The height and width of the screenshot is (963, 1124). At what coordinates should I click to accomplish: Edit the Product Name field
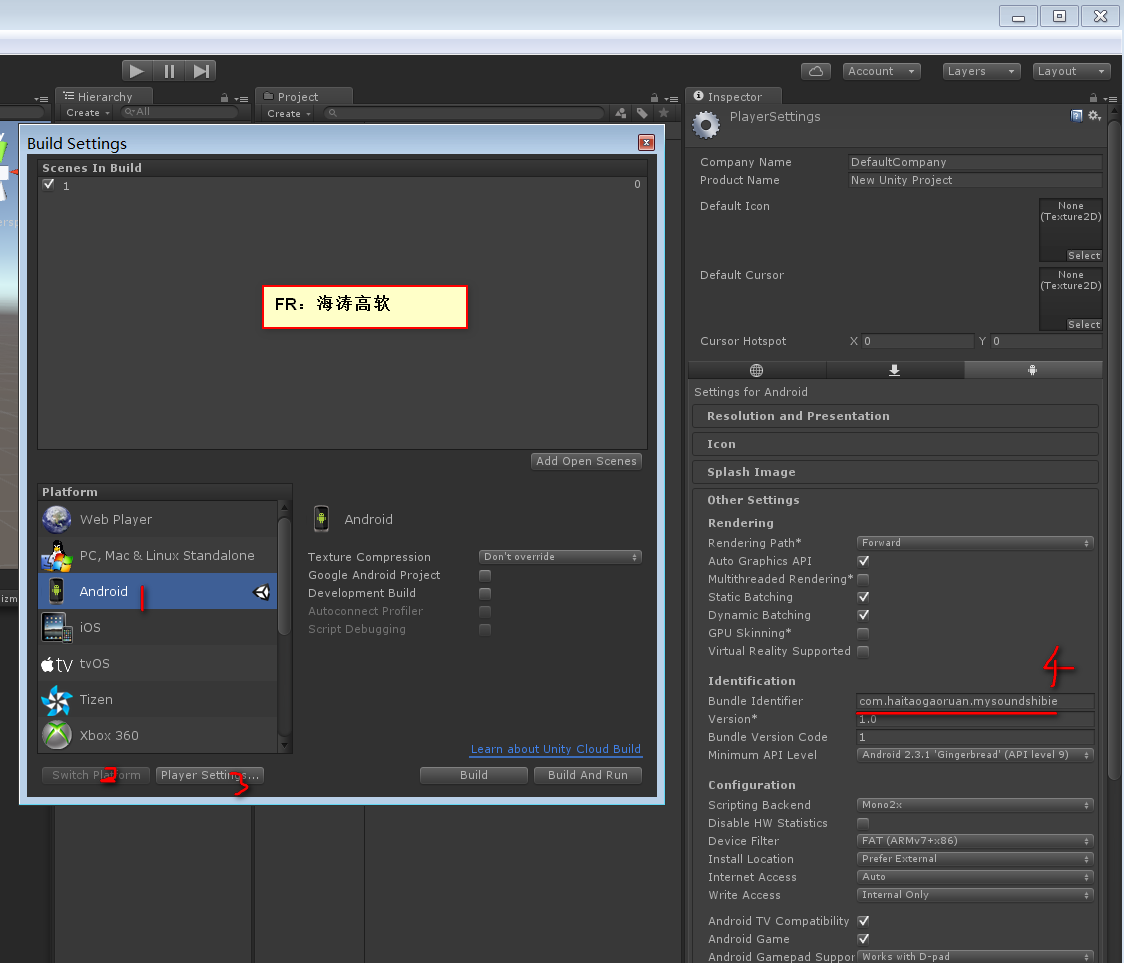(975, 180)
